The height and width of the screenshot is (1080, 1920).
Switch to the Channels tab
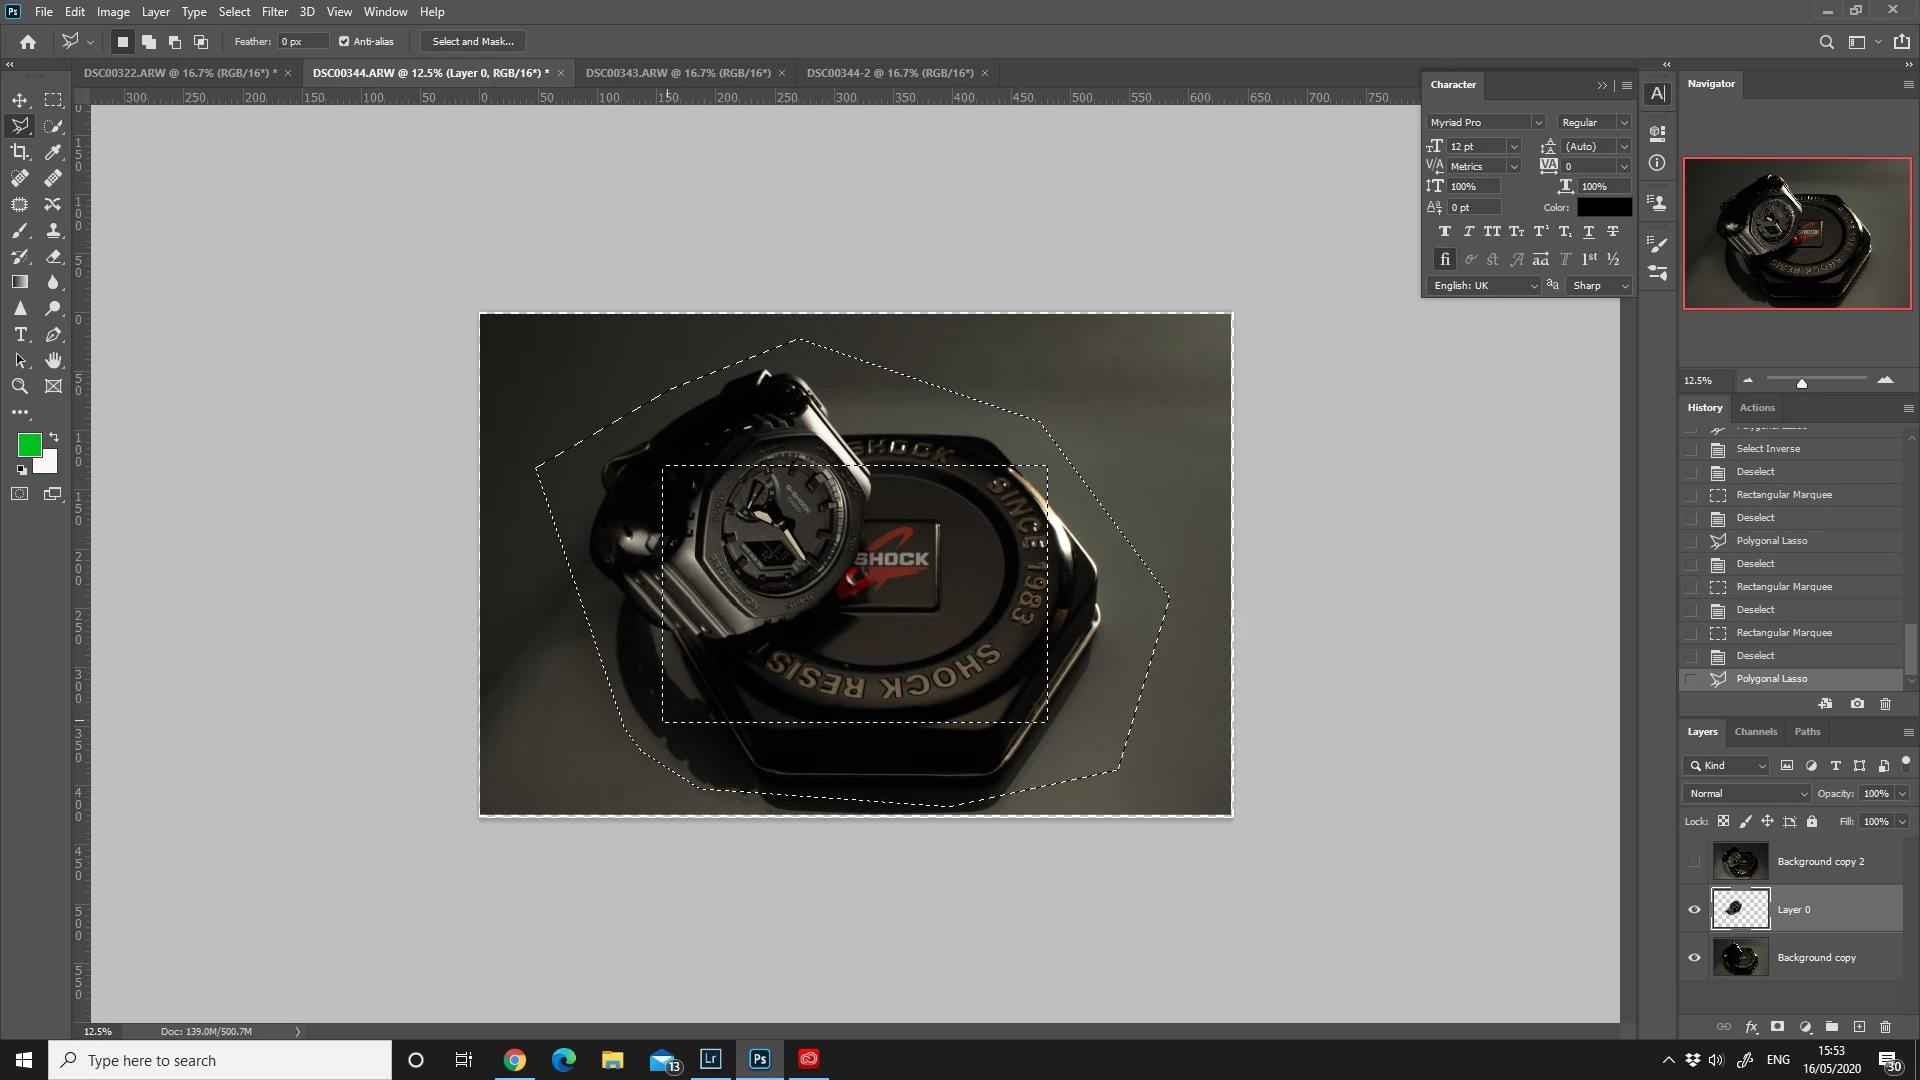coord(1755,732)
